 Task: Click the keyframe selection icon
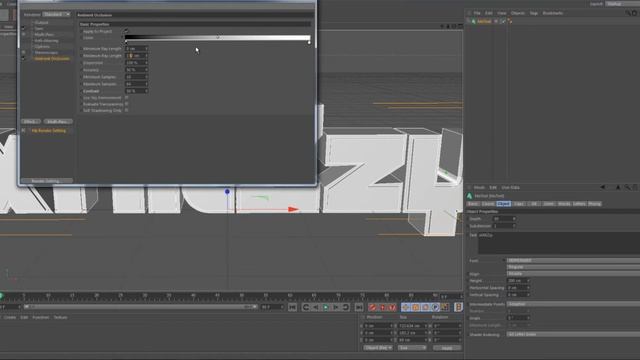tap(392, 307)
